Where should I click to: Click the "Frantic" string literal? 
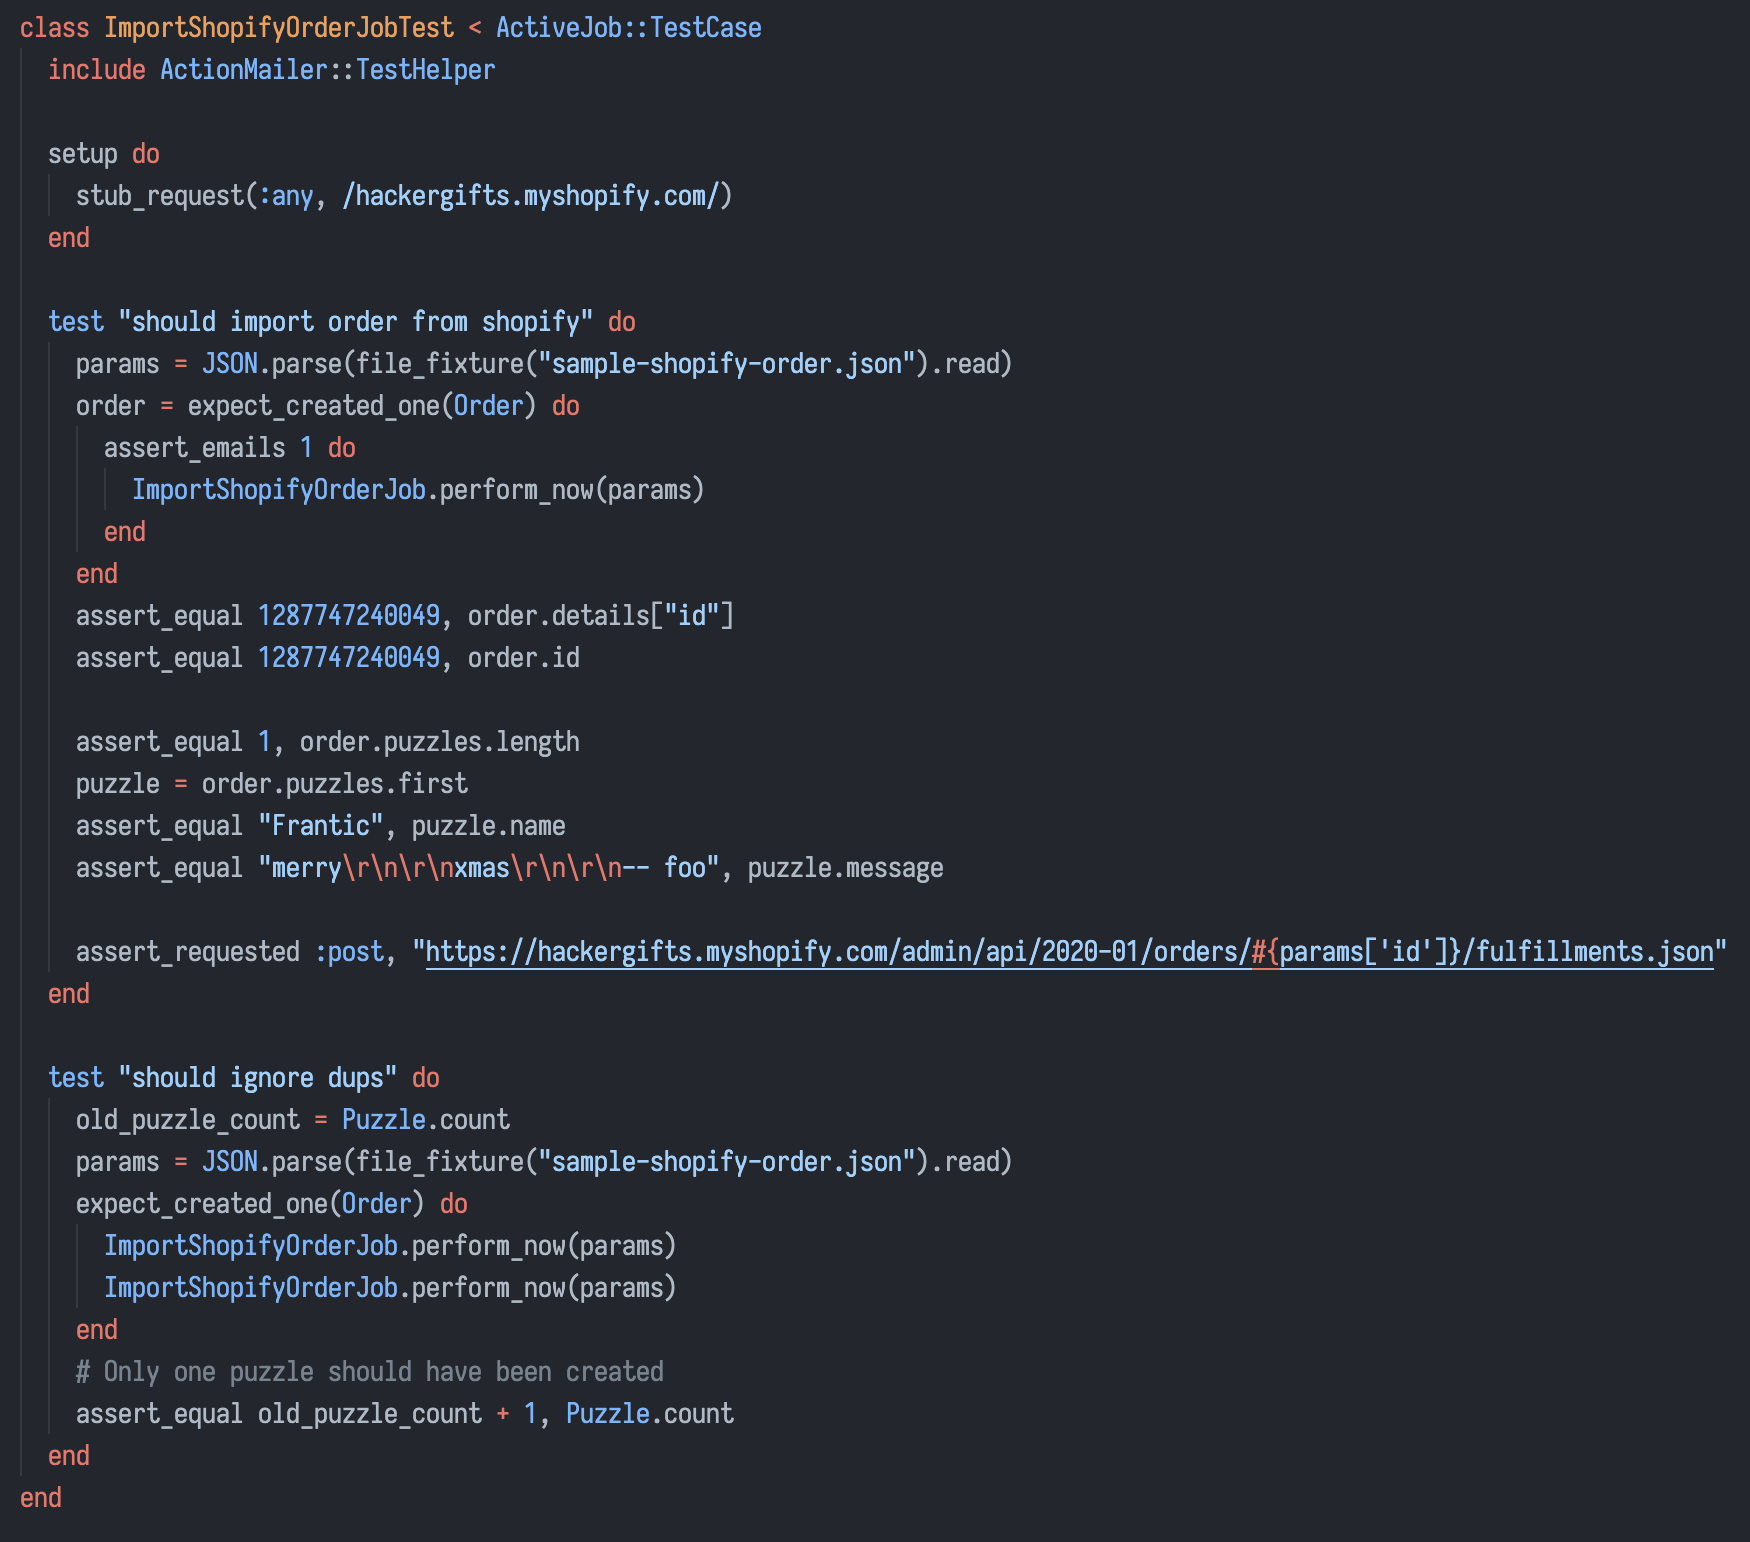click(321, 826)
